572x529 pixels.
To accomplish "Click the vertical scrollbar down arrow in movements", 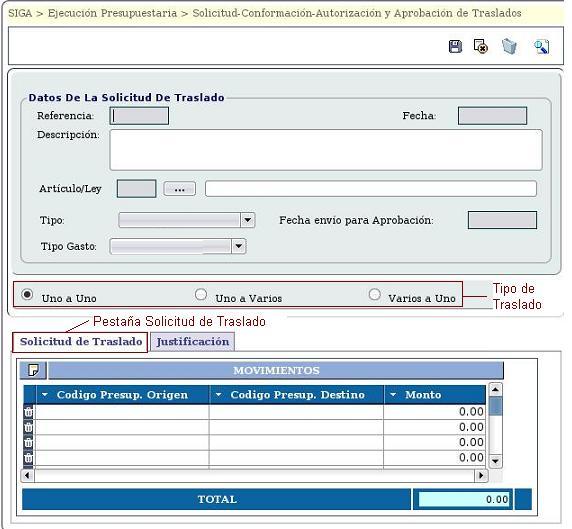I will pyautogui.click(x=495, y=461).
